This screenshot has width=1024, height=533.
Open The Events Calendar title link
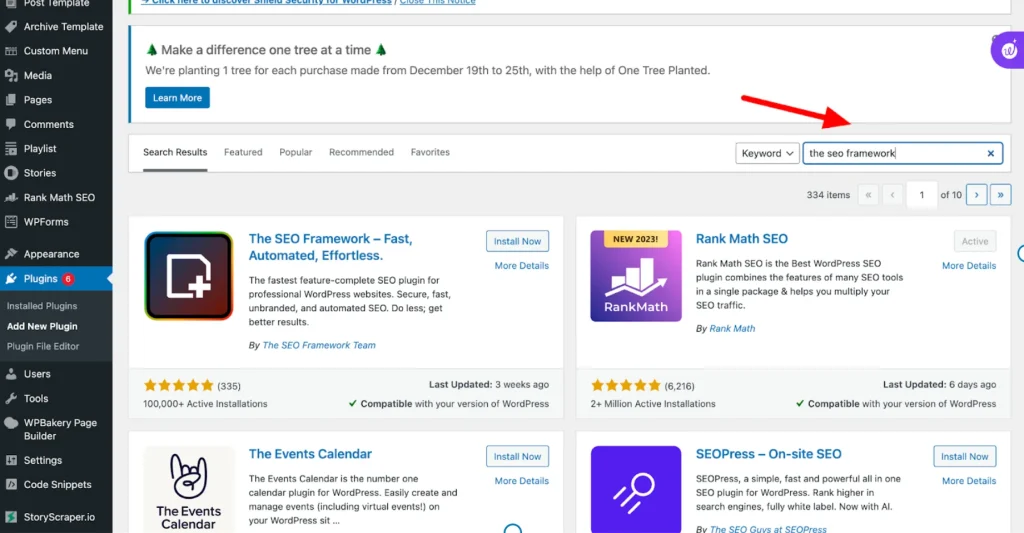(310, 454)
